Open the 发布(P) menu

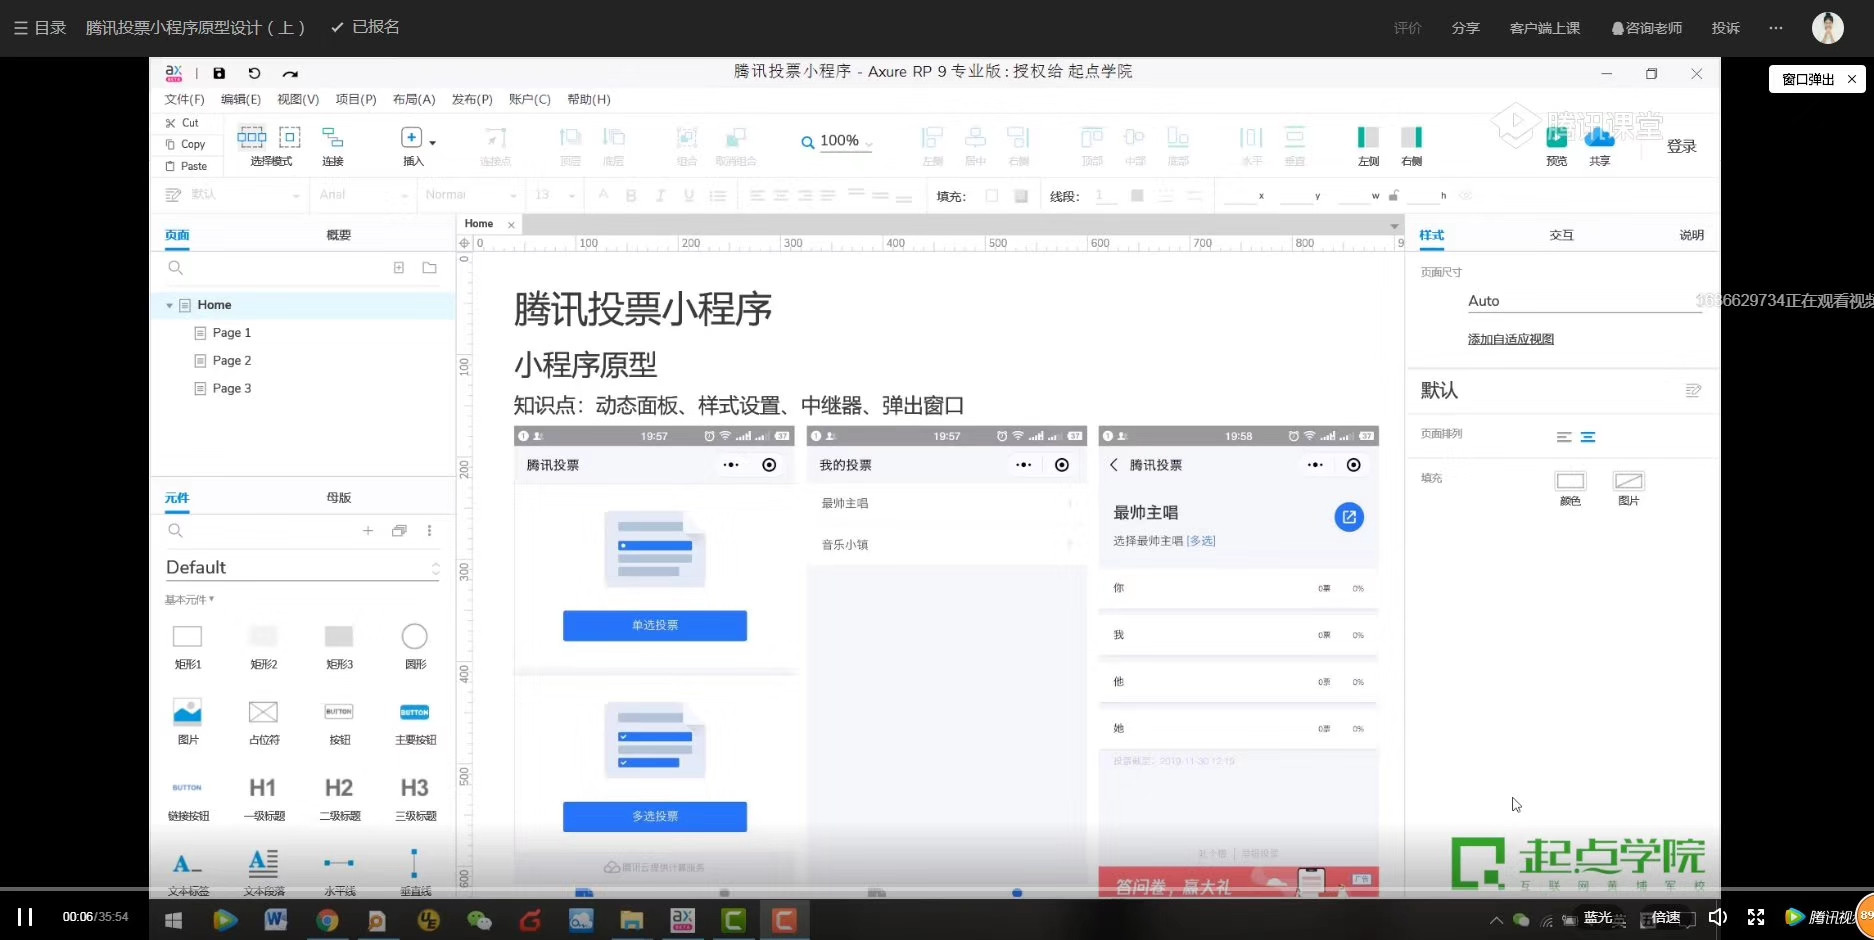click(x=472, y=99)
